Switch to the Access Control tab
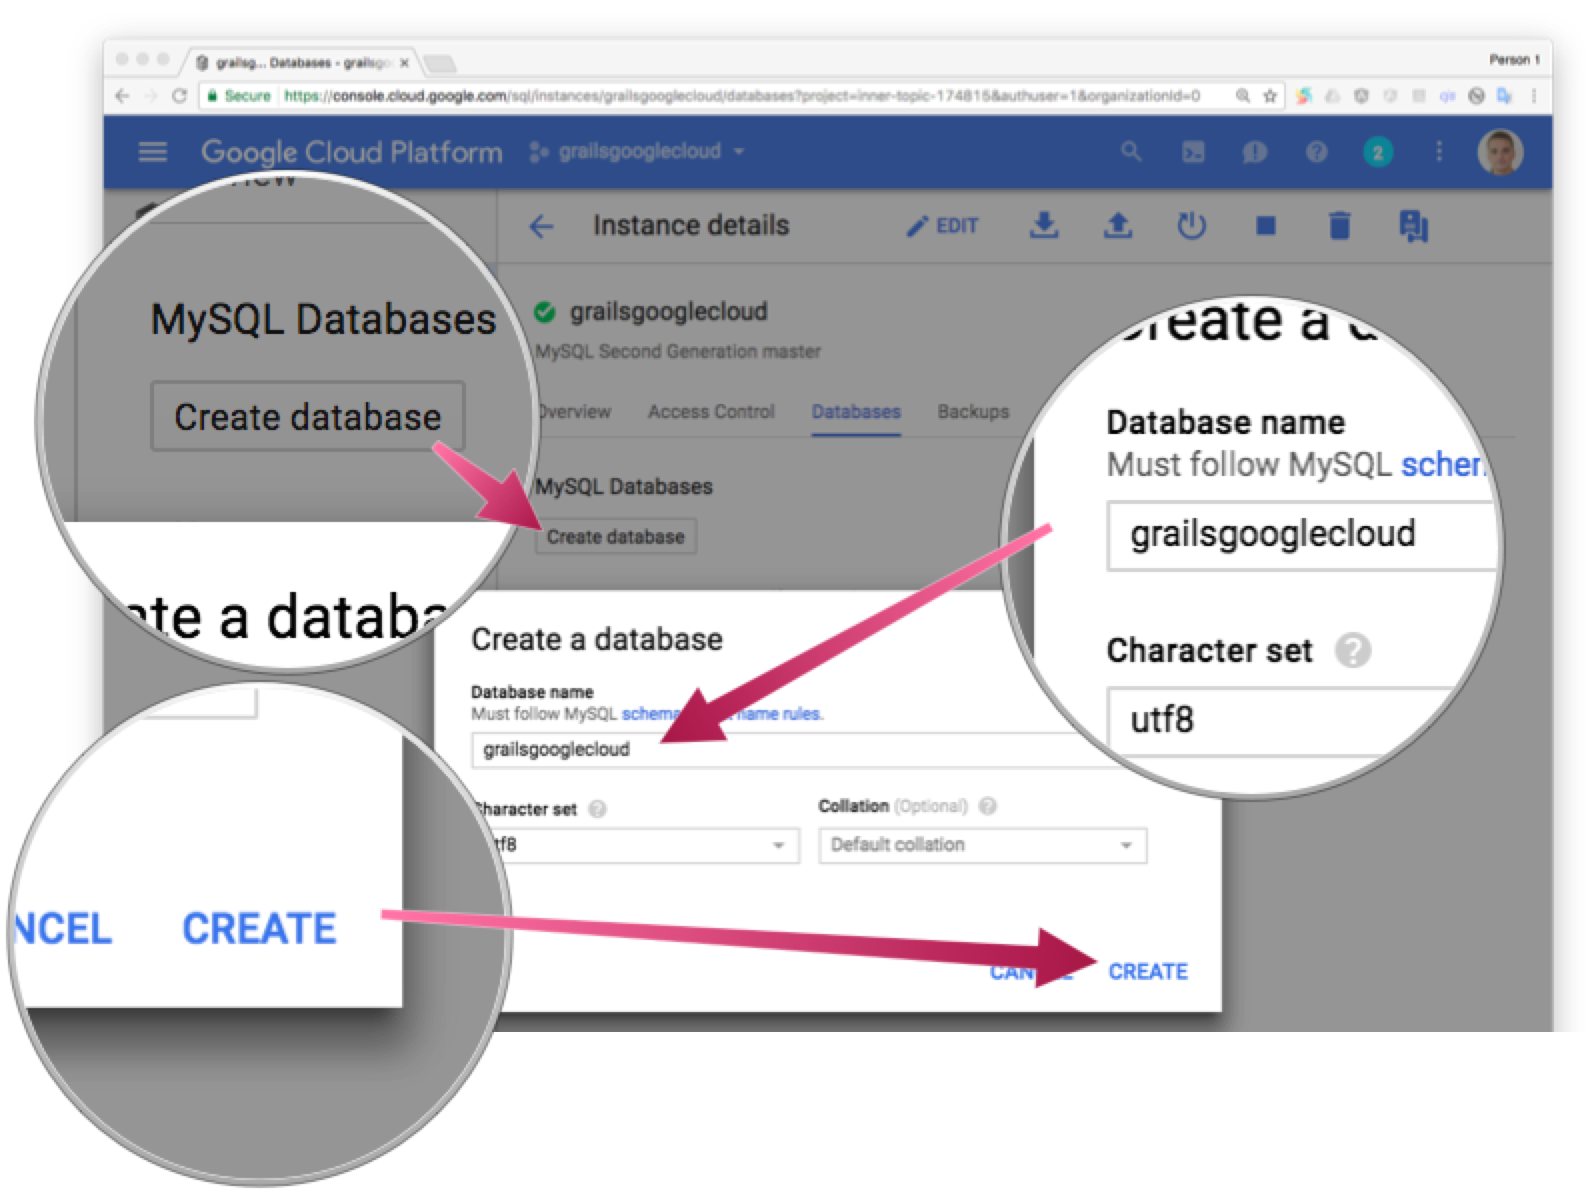 tap(711, 411)
